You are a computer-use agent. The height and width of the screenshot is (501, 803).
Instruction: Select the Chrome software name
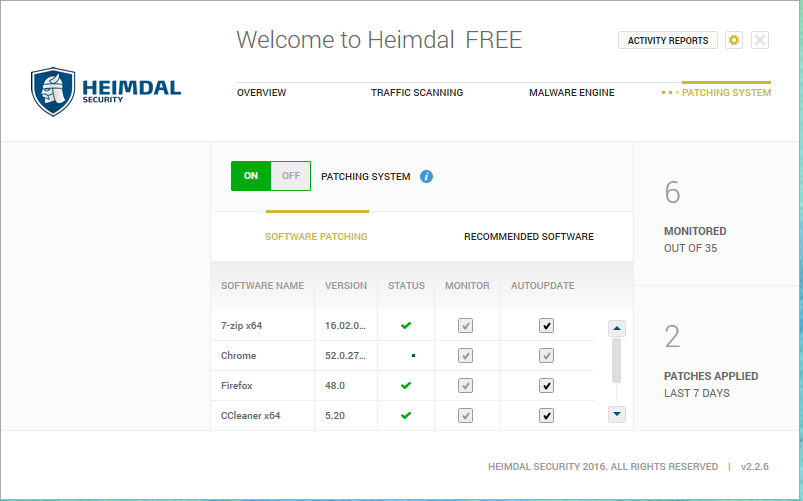tap(238, 356)
